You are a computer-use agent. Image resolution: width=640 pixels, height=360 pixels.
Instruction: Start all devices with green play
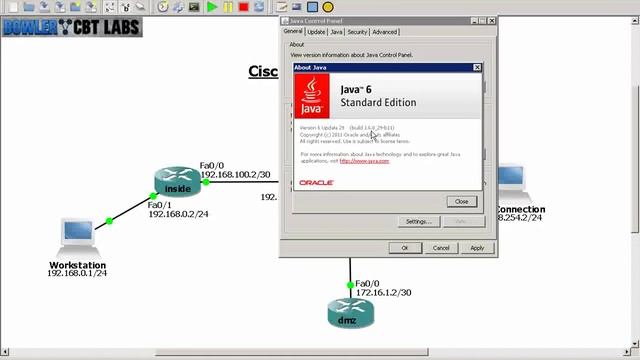coord(212,7)
